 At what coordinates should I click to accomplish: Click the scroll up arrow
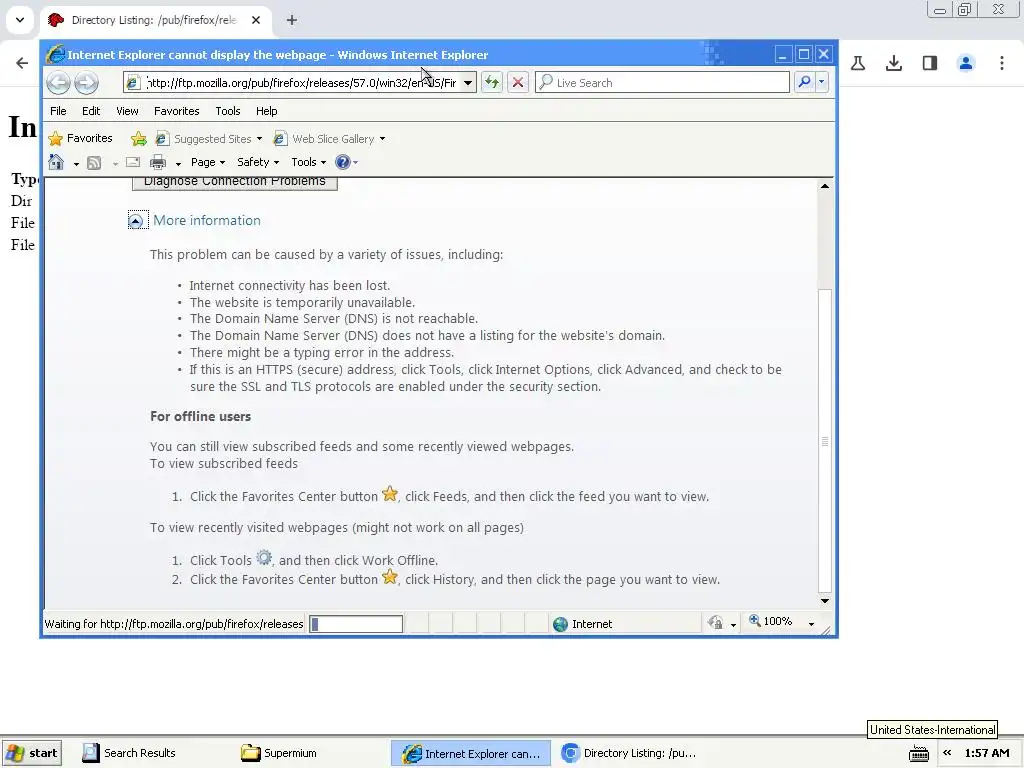[x=825, y=186]
